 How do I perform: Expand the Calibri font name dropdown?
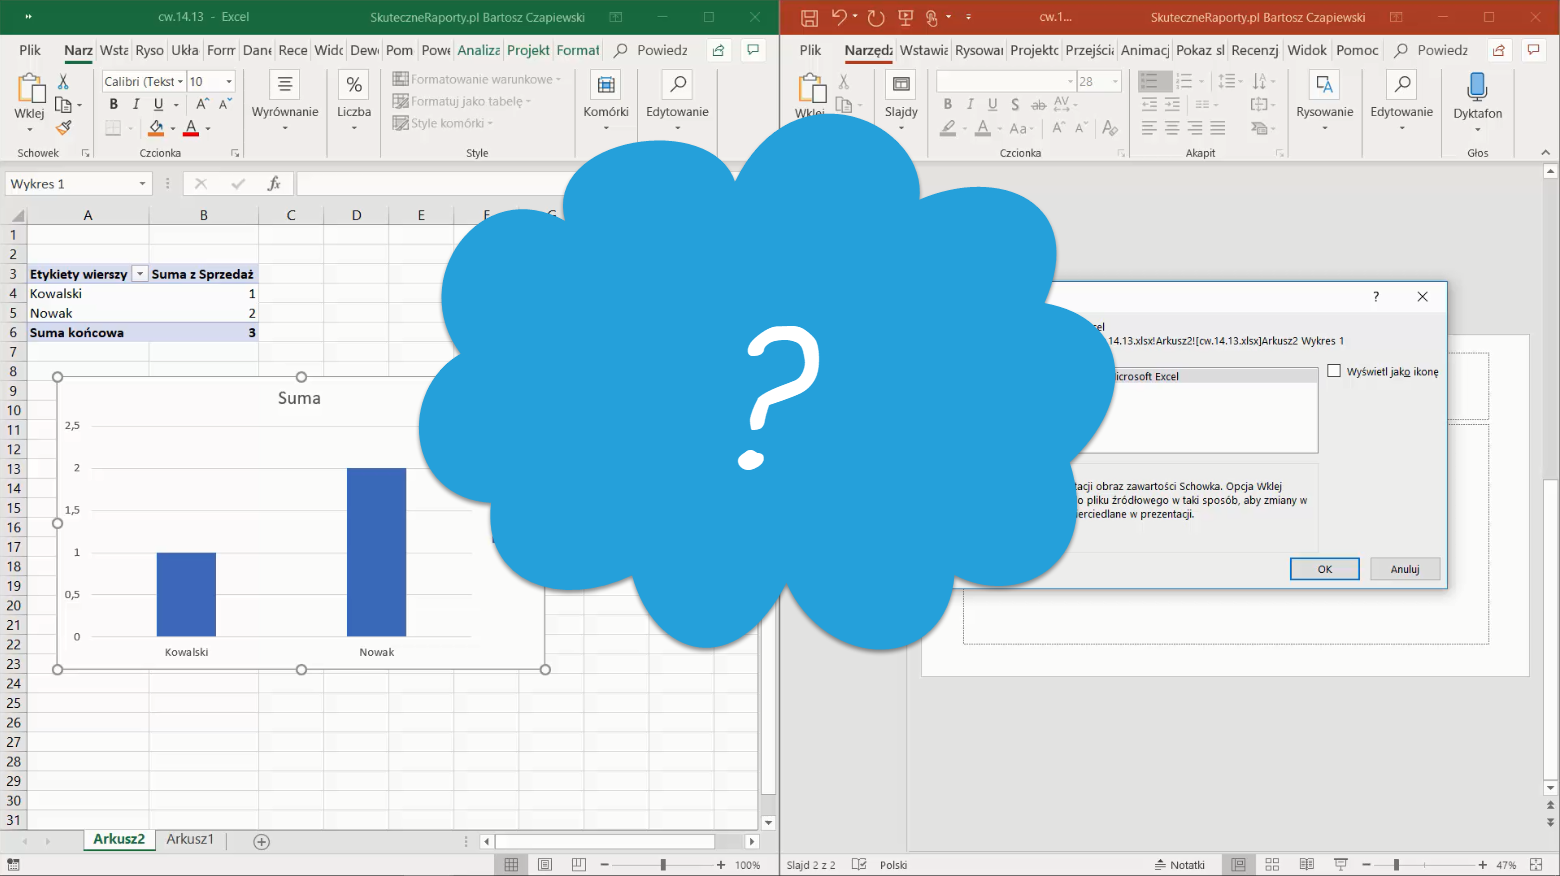click(x=180, y=82)
